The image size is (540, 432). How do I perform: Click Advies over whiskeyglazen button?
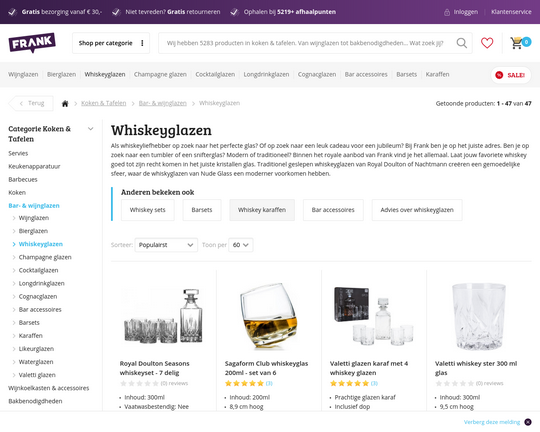(417, 210)
